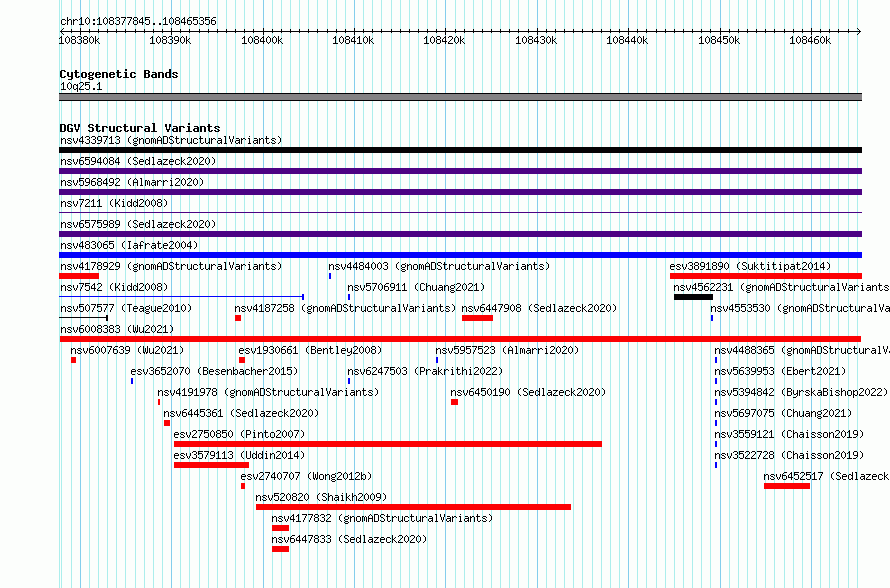Click the DGV Structural Variants track title

pyautogui.click(x=140, y=128)
